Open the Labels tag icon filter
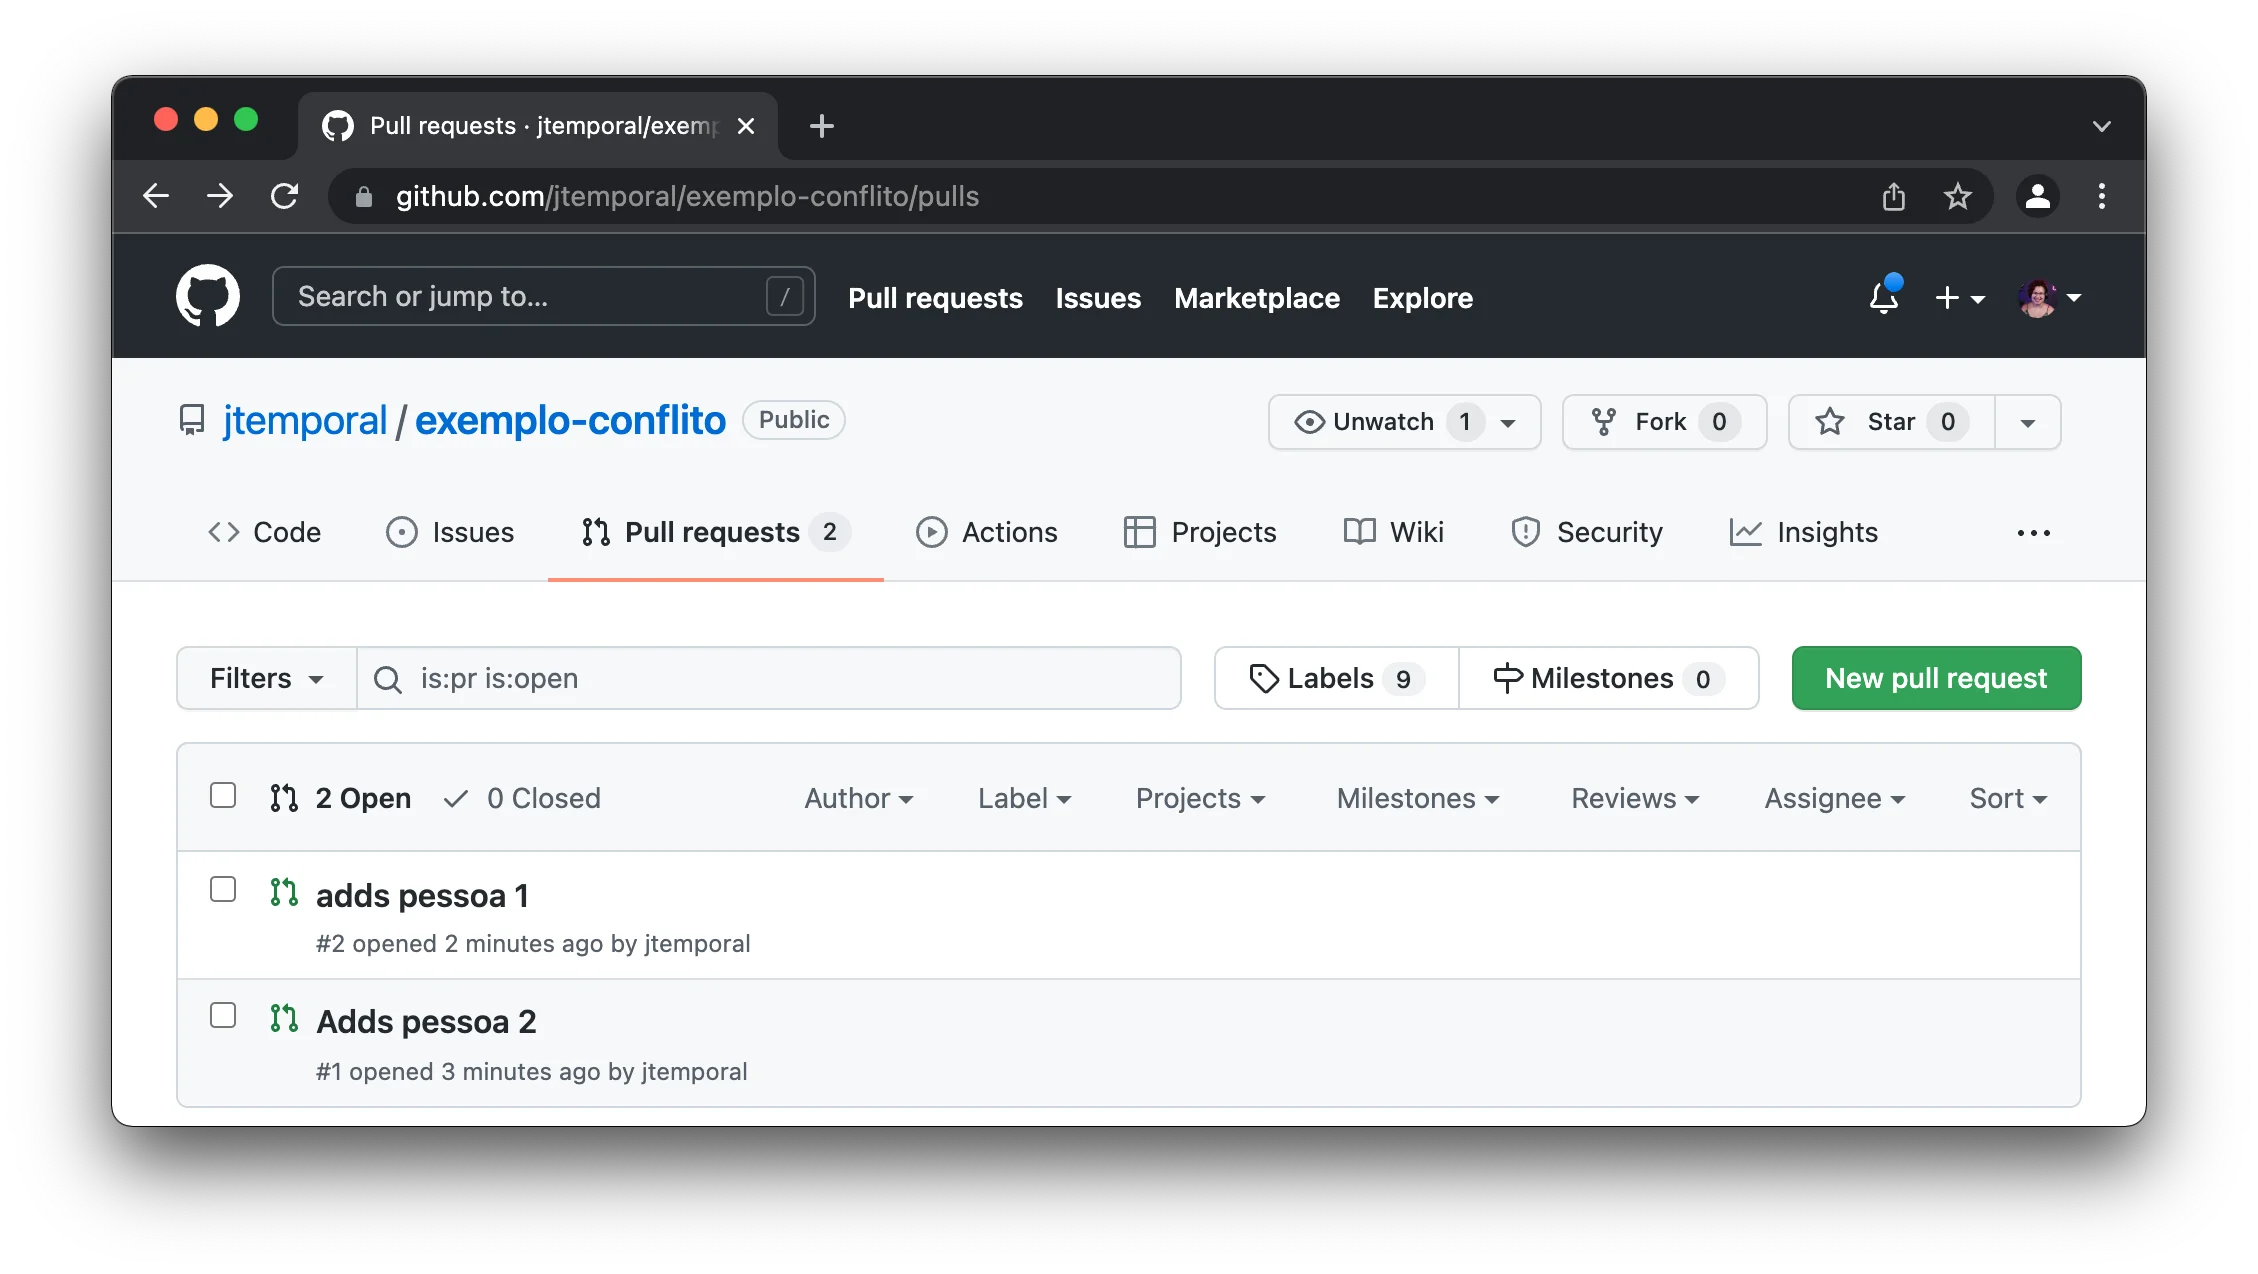 [1266, 678]
